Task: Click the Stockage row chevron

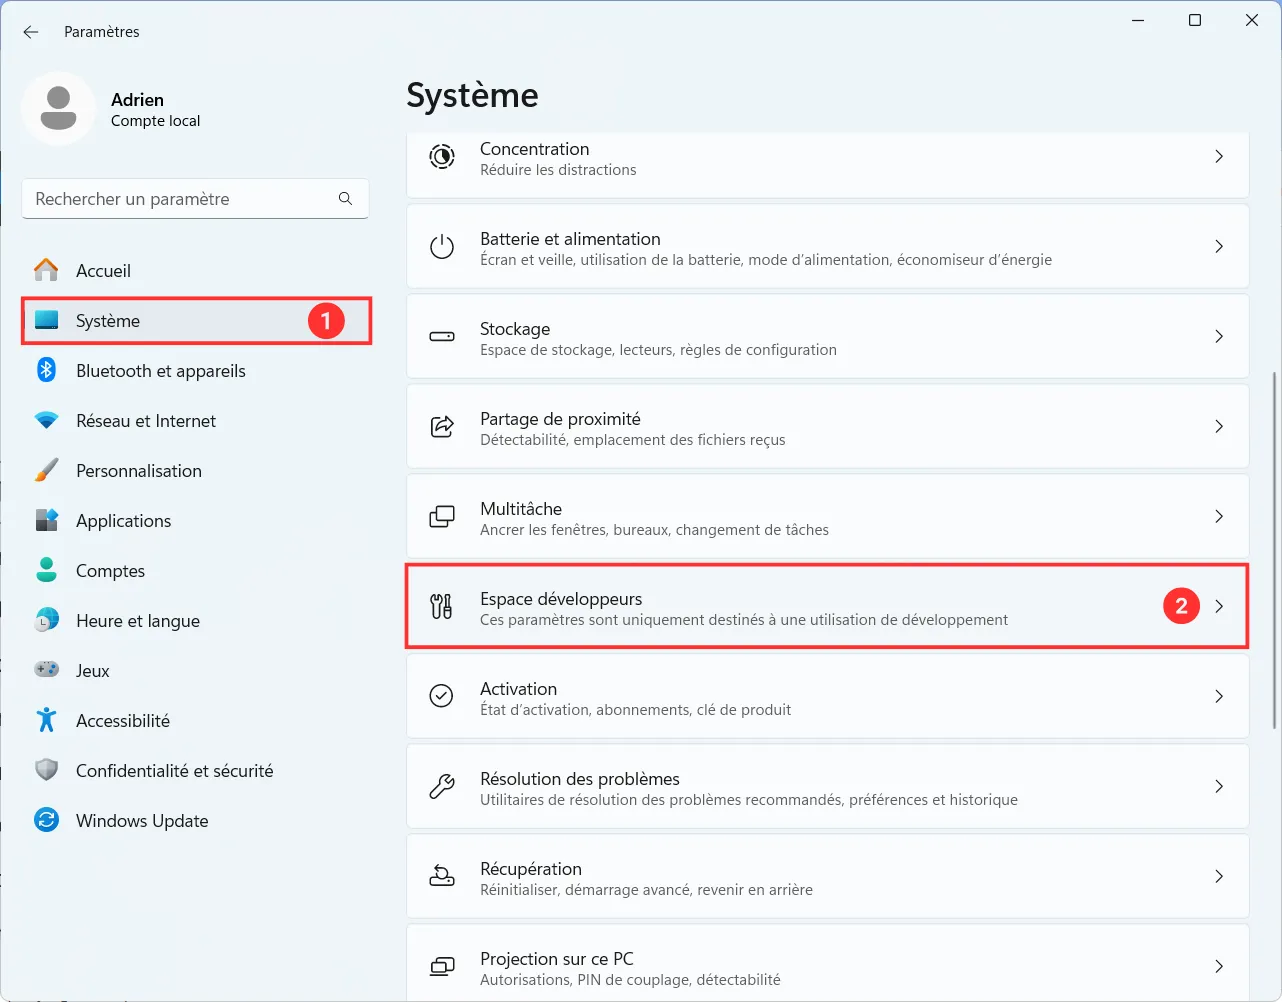Action: [1219, 336]
